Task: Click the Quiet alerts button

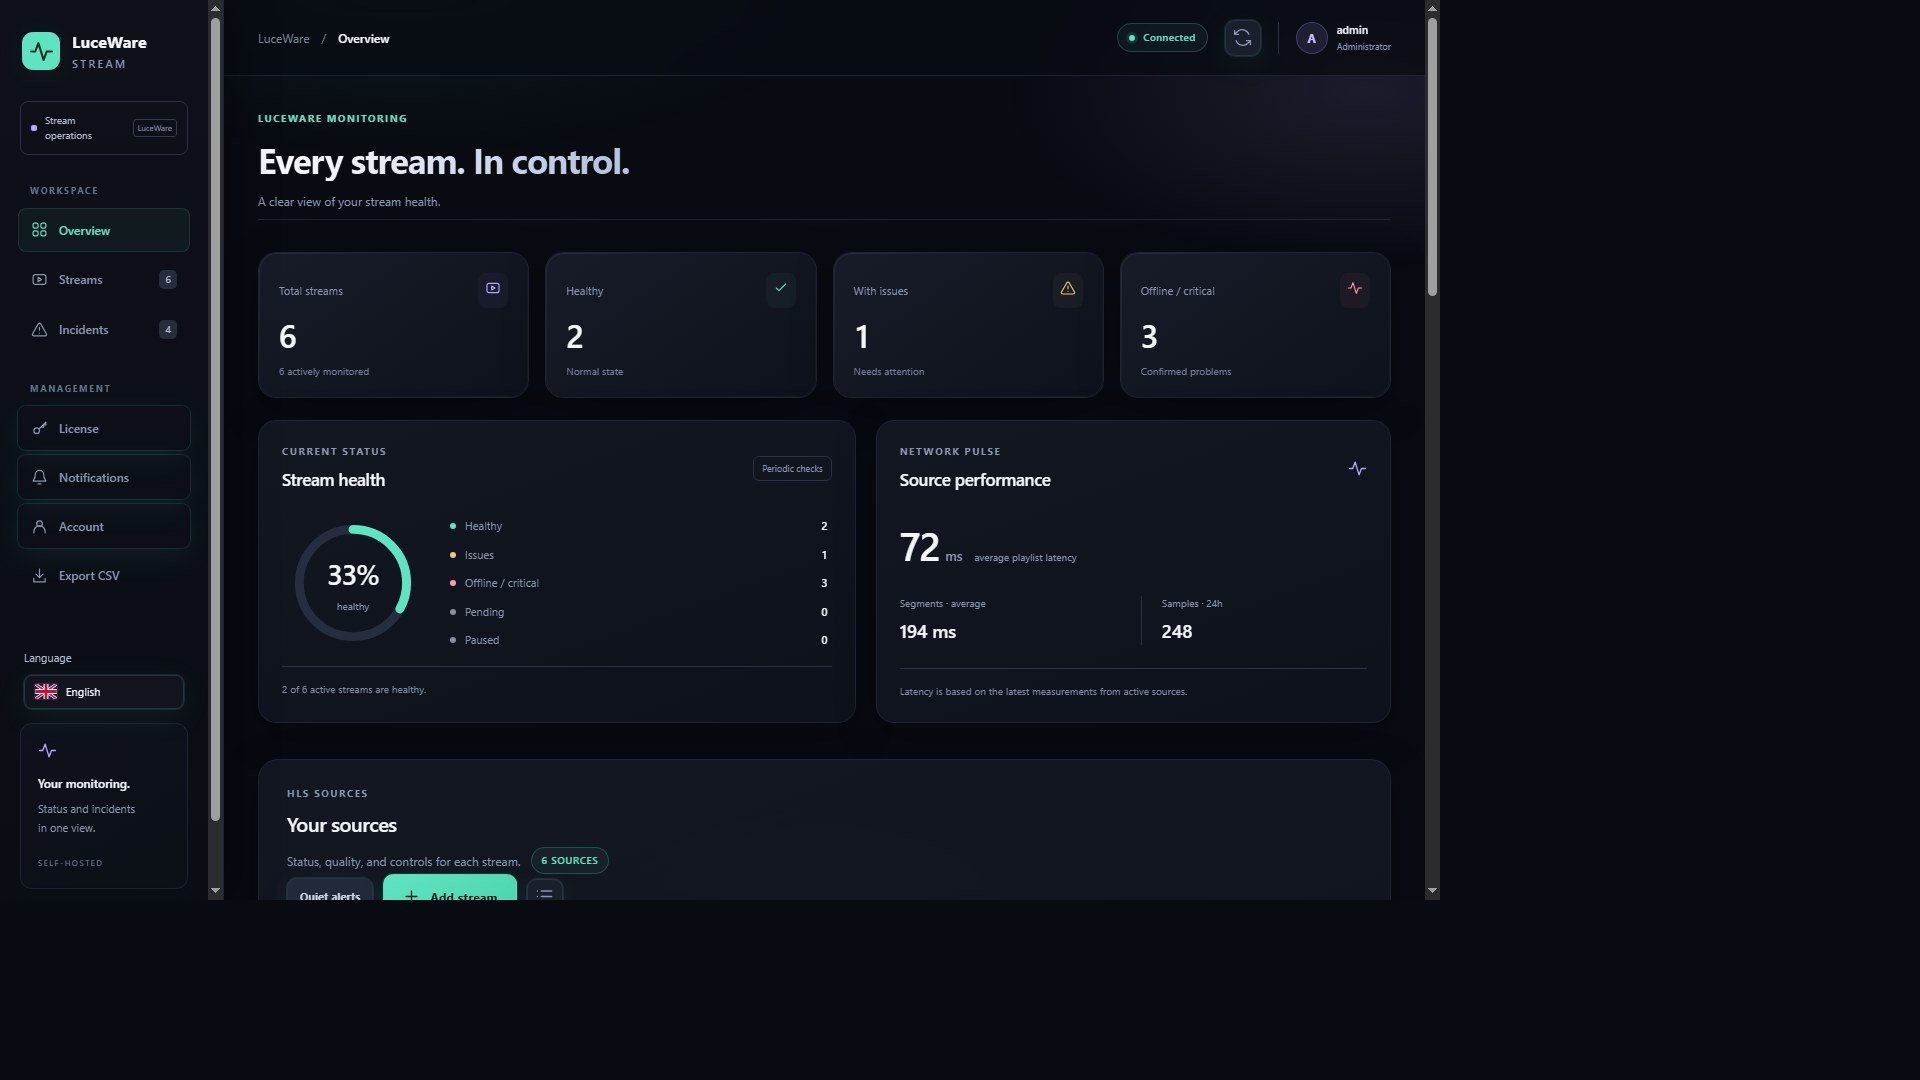Action: click(x=330, y=889)
